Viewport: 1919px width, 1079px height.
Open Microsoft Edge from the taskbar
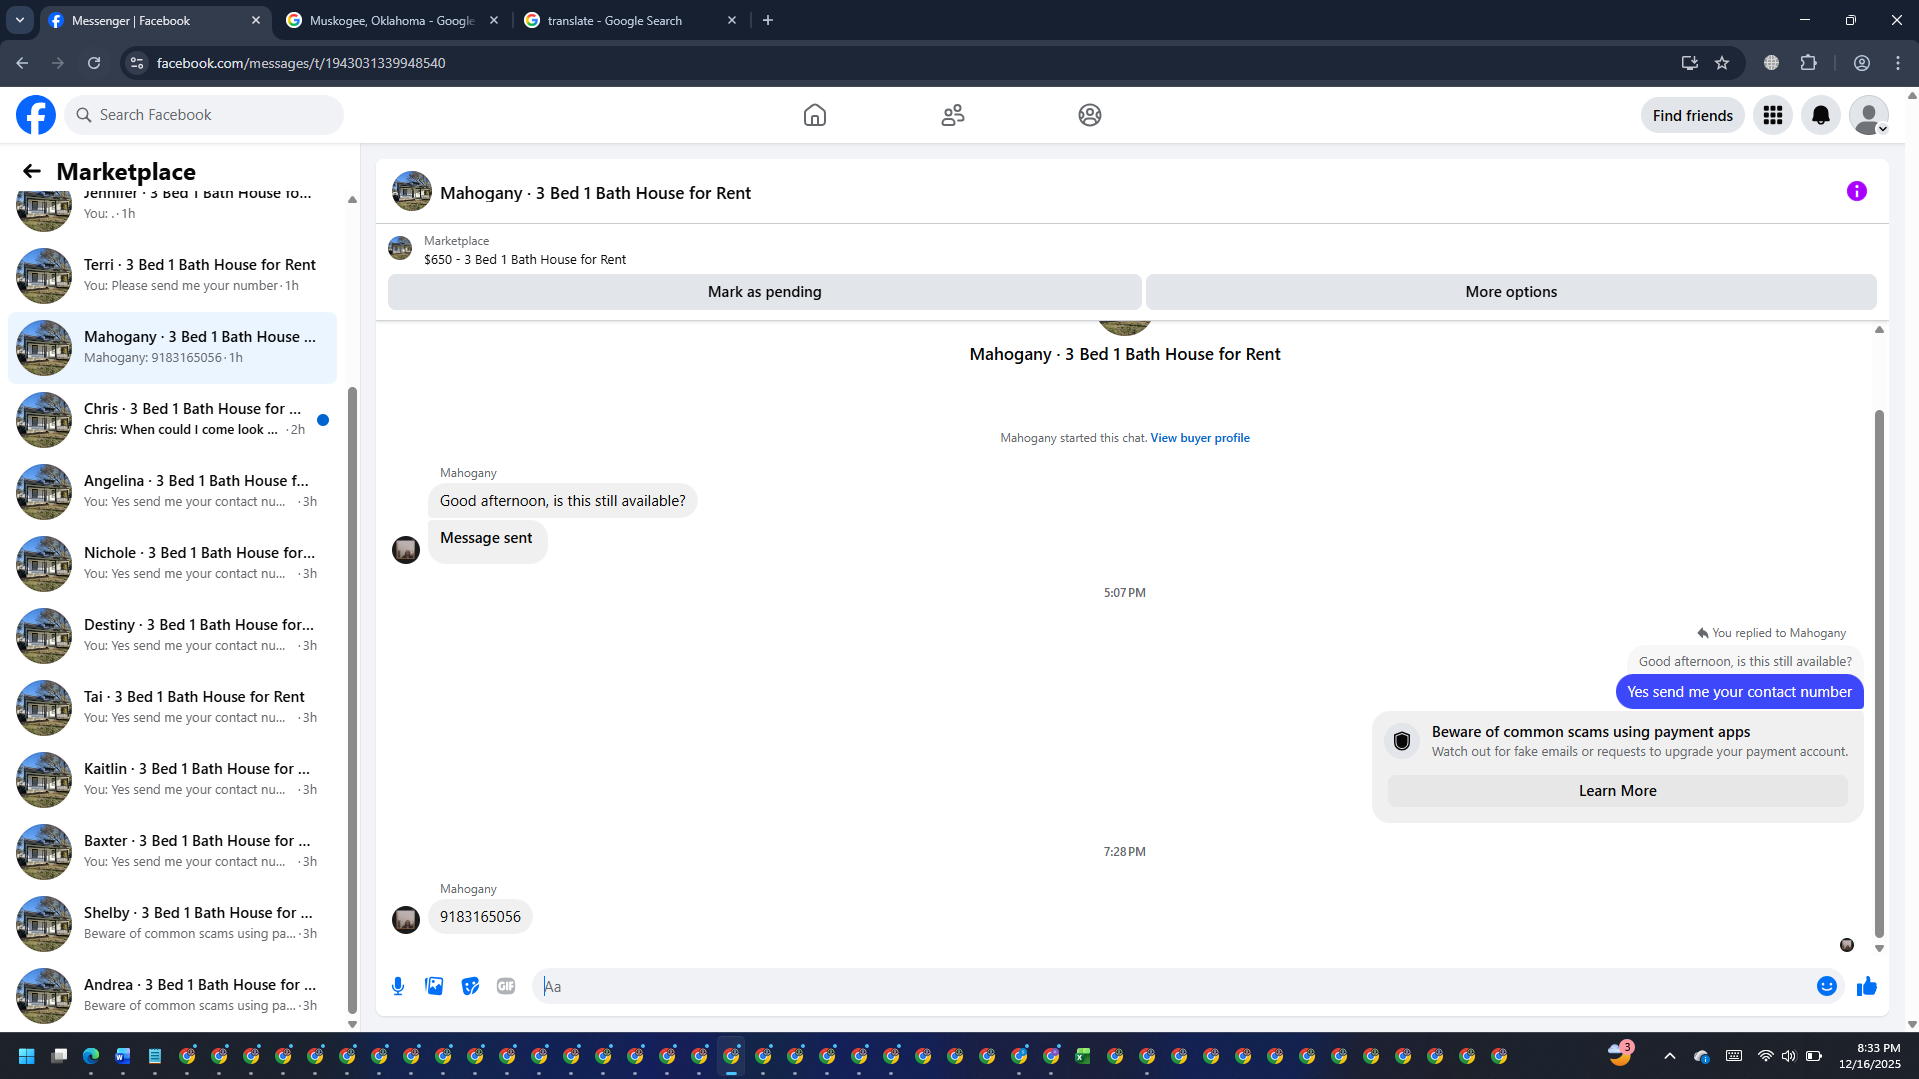click(x=91, y=1056)
